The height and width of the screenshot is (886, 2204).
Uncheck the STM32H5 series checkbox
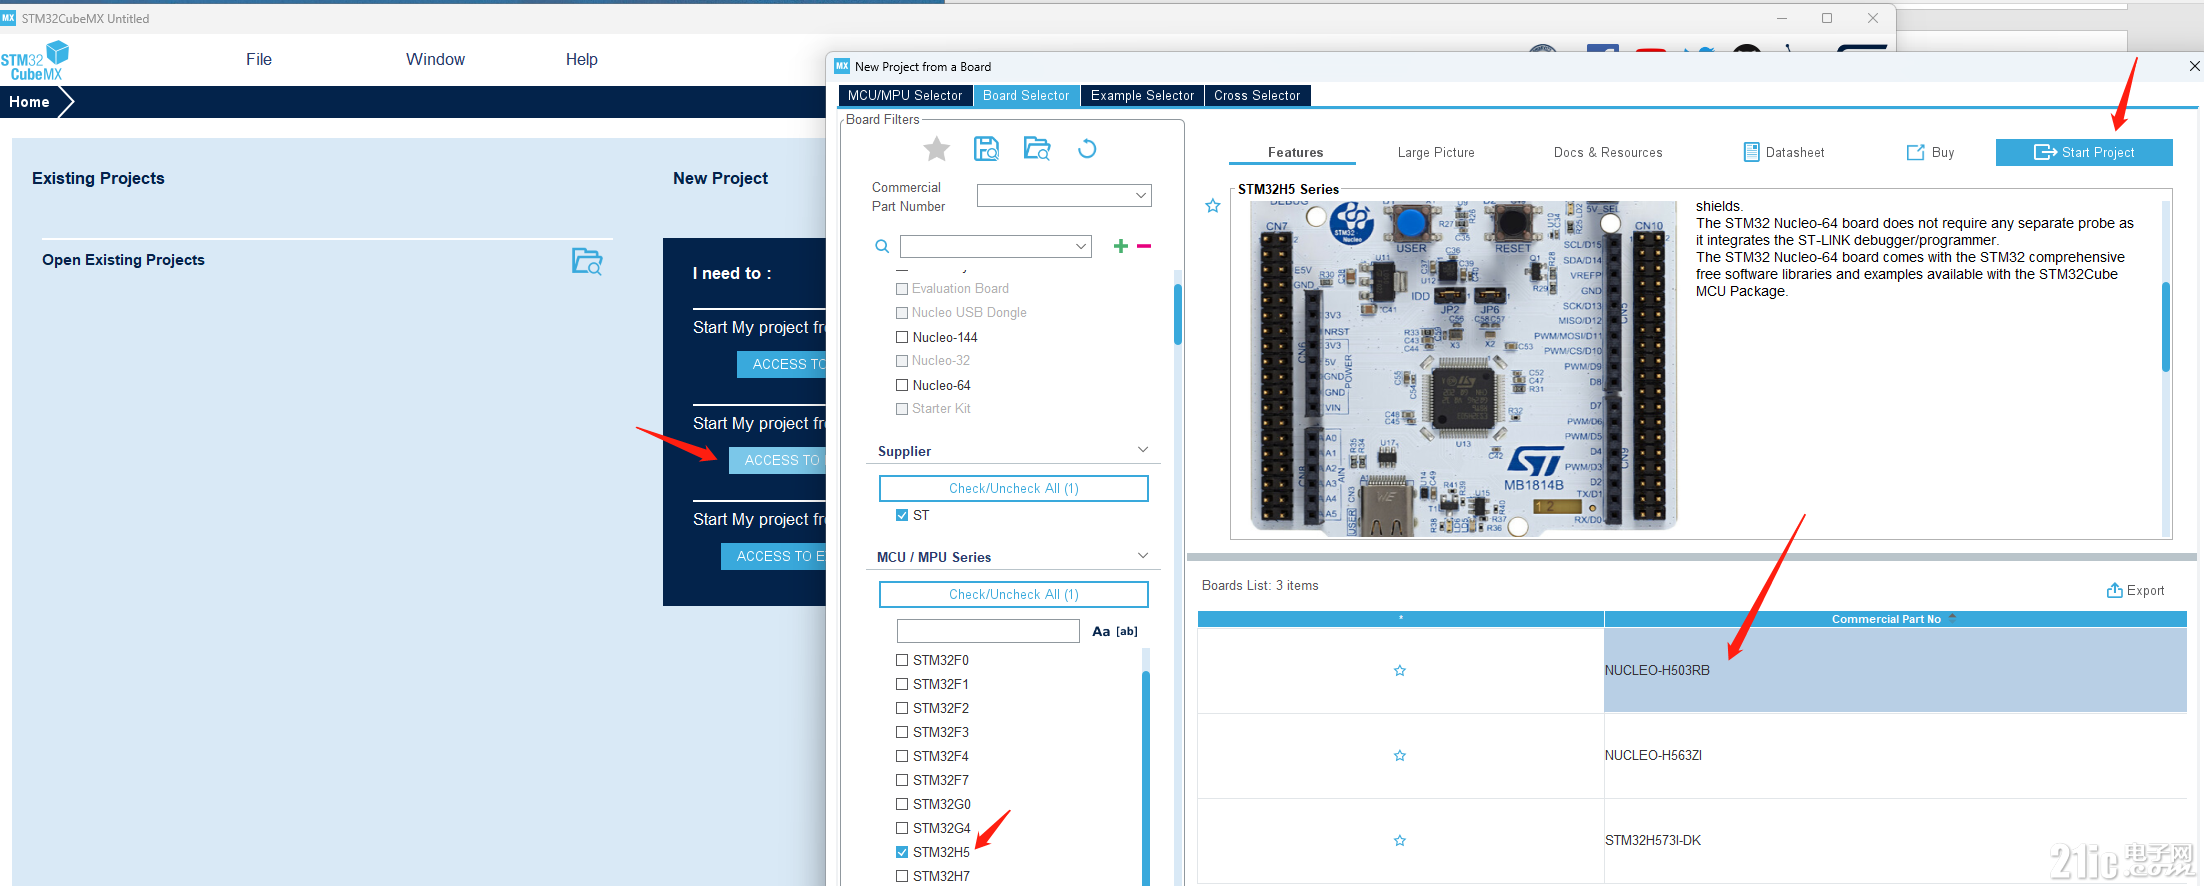(x=902, y=852)
